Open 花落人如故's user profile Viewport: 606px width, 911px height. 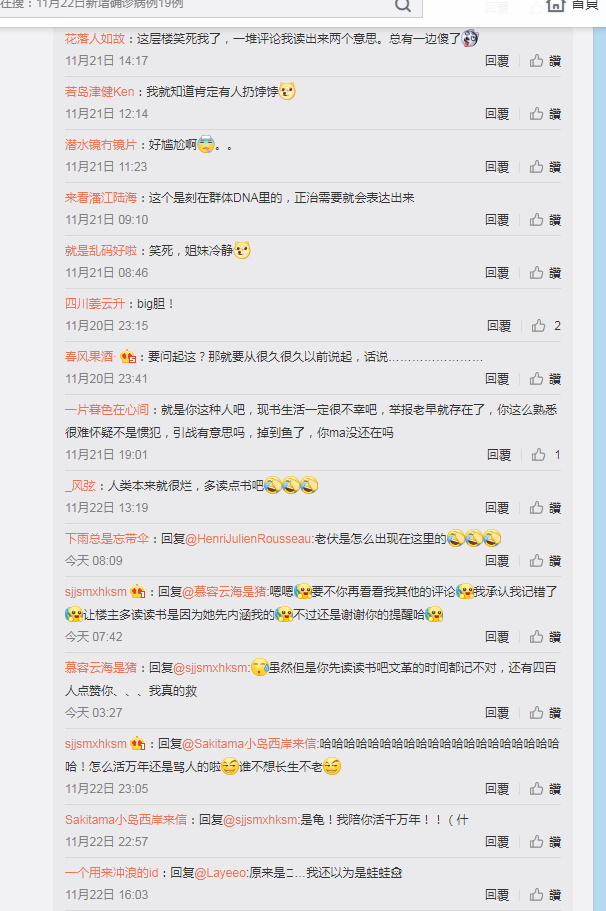pyautogui.click(x=95, y=39)
